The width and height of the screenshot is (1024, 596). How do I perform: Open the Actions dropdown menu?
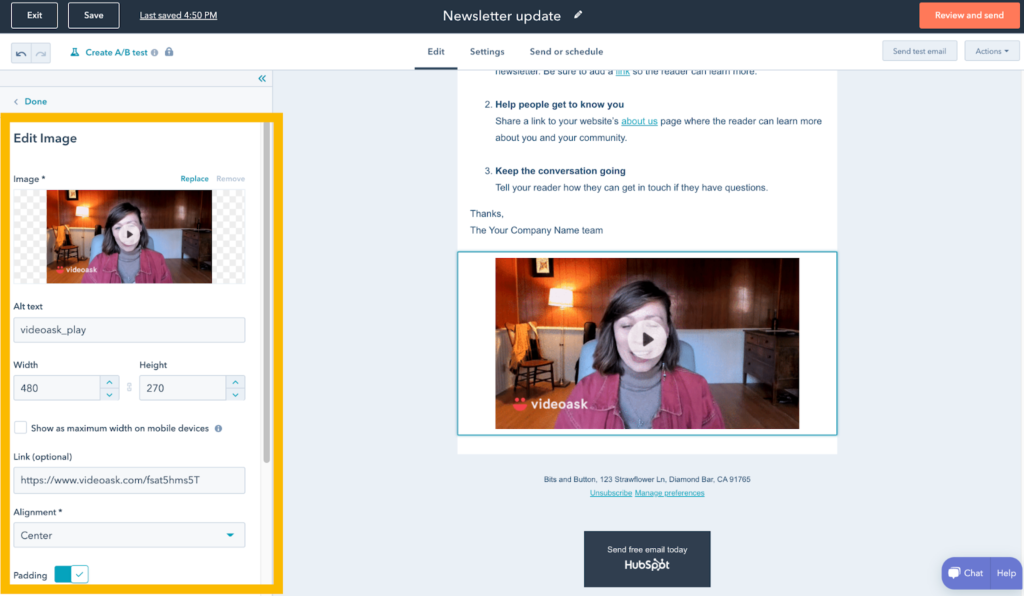pyautogui.click(x=991, y=51)
